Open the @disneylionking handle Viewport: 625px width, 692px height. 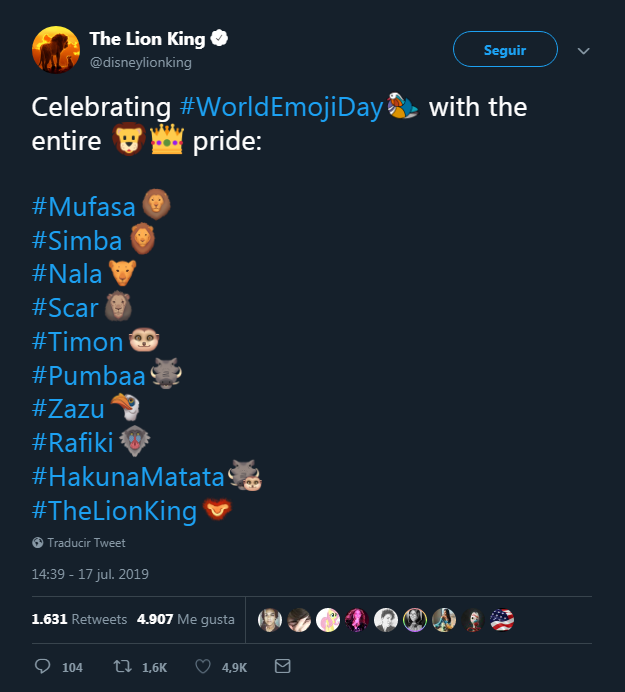pos(140,62)
